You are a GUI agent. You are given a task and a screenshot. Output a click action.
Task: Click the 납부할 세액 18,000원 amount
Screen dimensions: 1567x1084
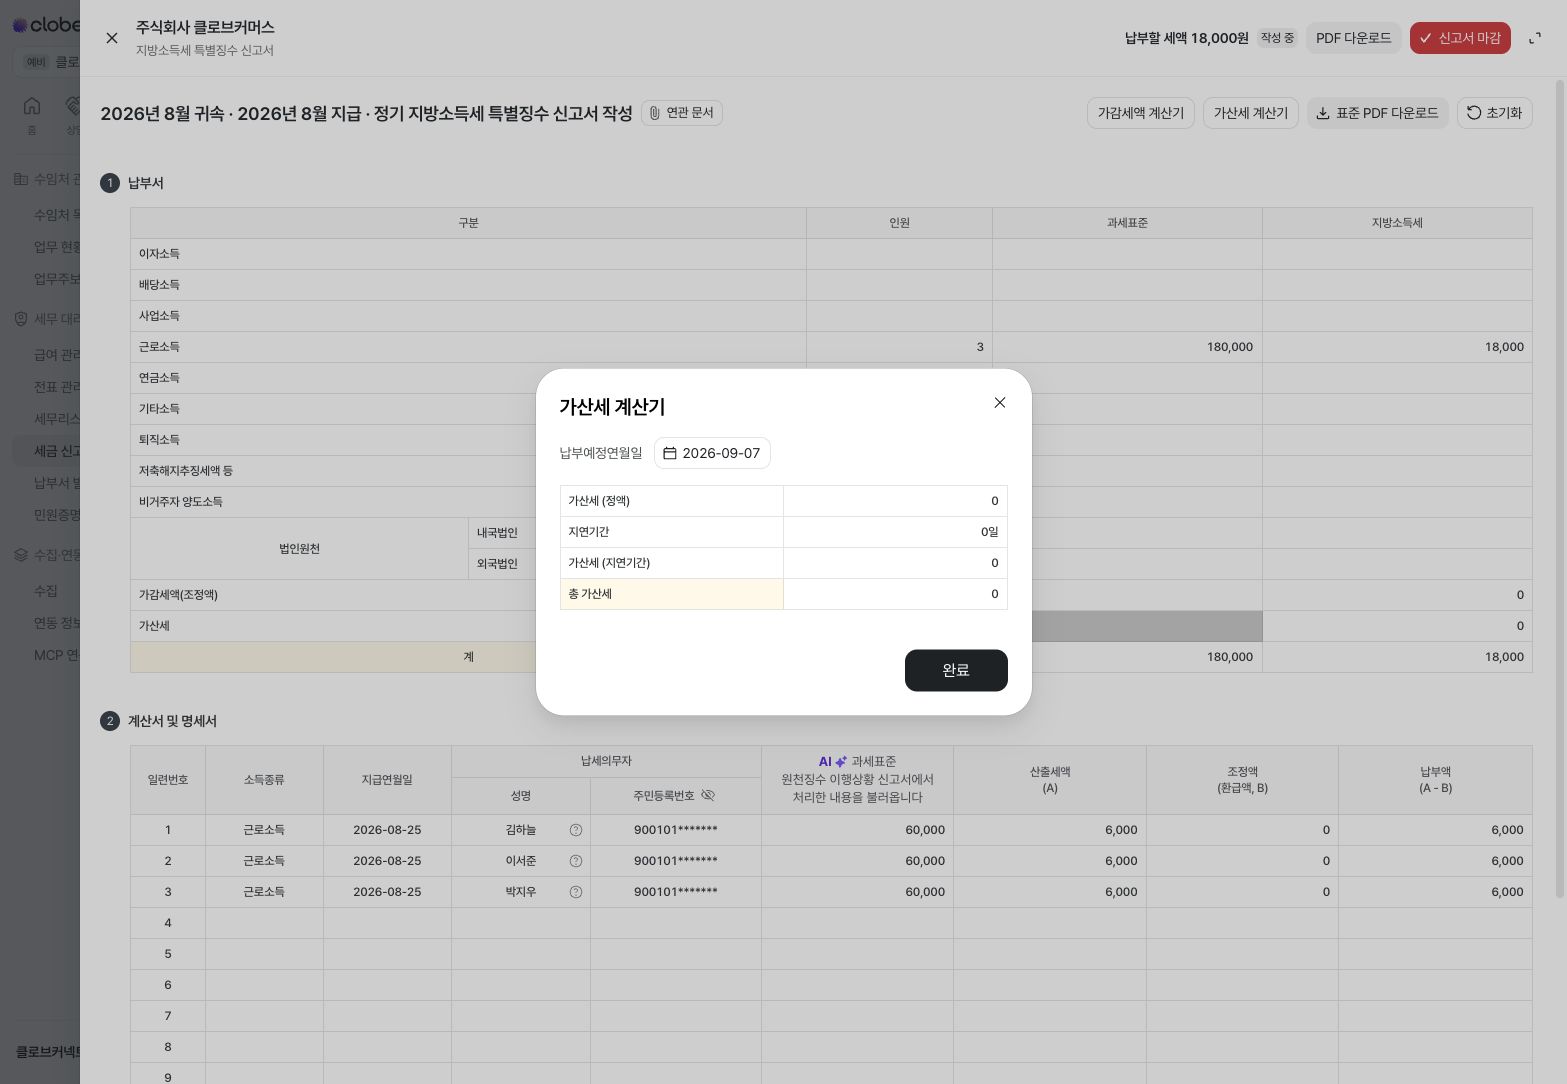tap(1187, 38)
